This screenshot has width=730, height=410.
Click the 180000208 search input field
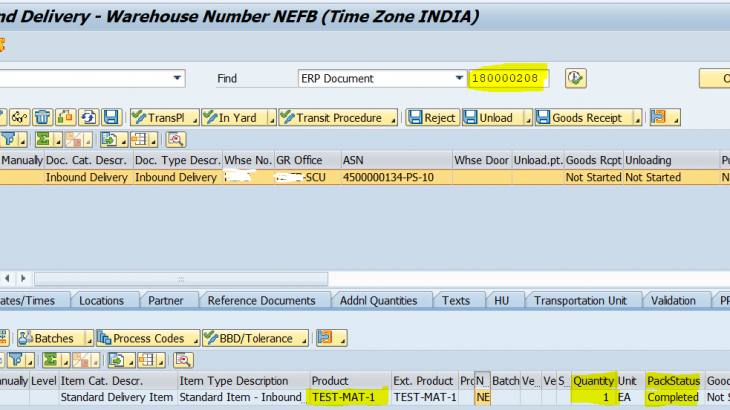[x=508, y=78]
